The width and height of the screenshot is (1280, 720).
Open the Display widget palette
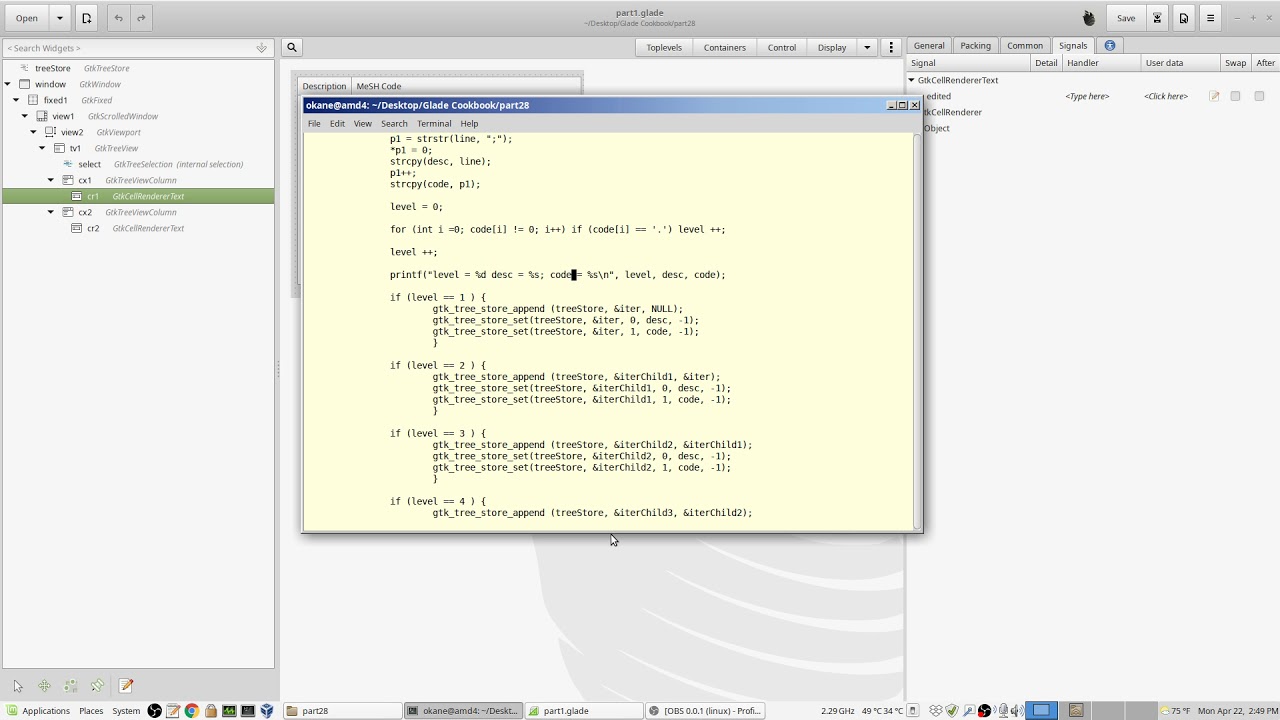click(832, 47)
